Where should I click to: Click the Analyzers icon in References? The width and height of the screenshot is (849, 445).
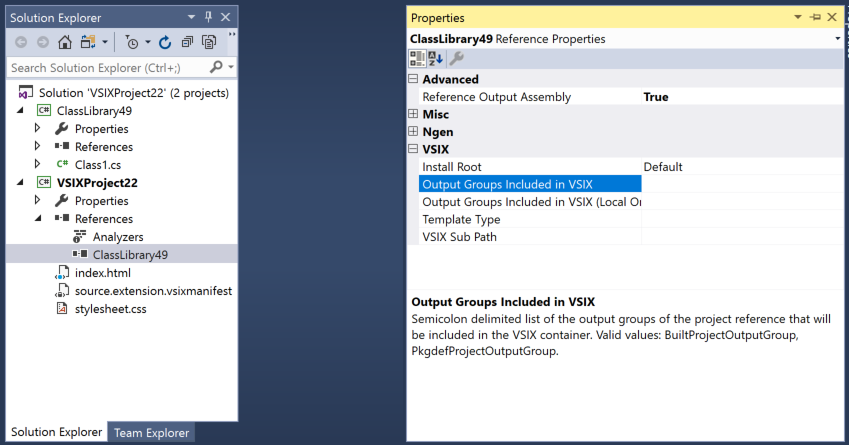click(x=80, y=237)
